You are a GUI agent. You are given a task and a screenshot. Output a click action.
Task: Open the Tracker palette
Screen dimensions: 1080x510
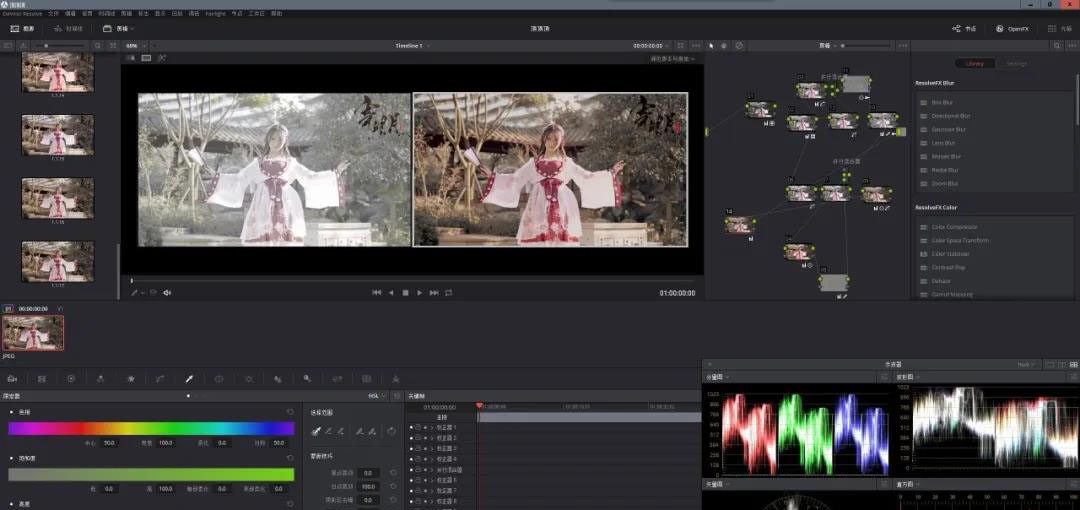point(249,379)
